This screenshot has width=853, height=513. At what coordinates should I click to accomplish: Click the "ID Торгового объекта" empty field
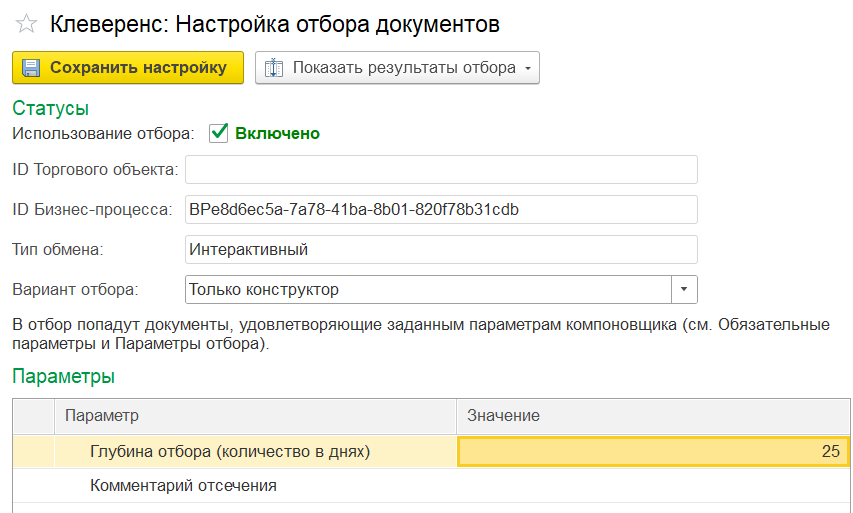click(x=441, y=170)
